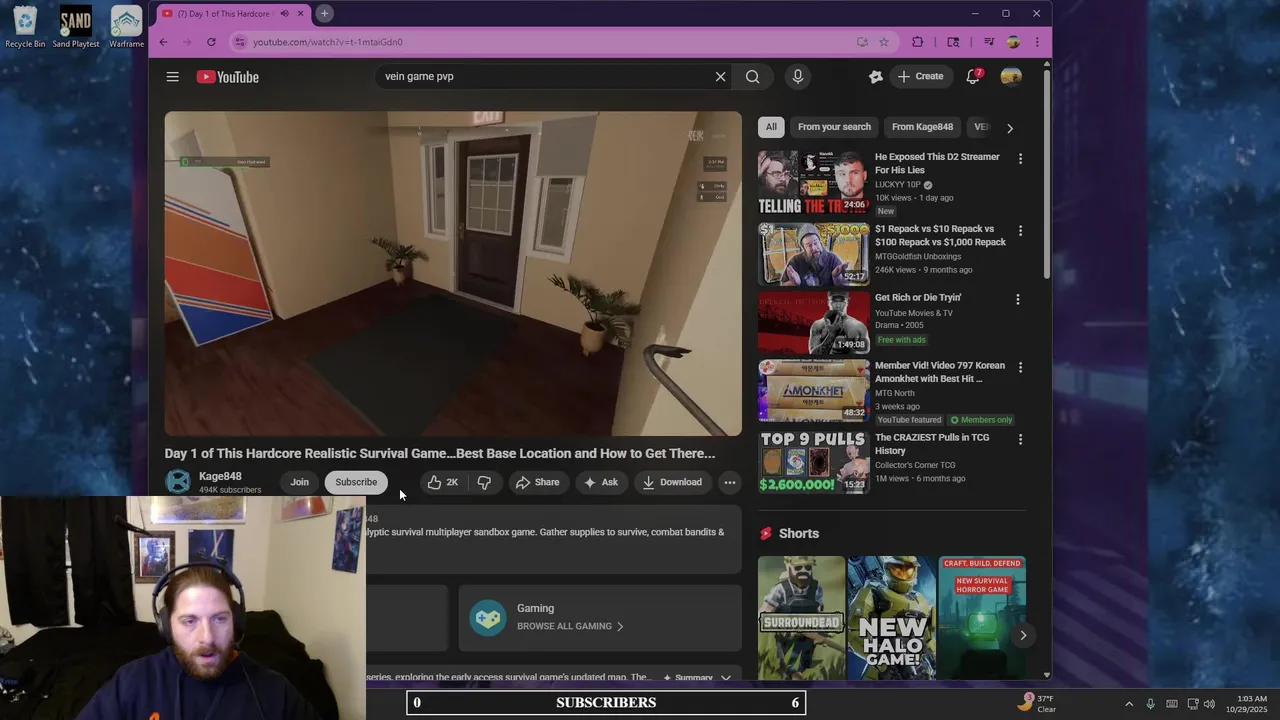The image size is (1280, 720).
Task: Open options for Get Rich or Die Tryin'
Action: coord(1018,299)
